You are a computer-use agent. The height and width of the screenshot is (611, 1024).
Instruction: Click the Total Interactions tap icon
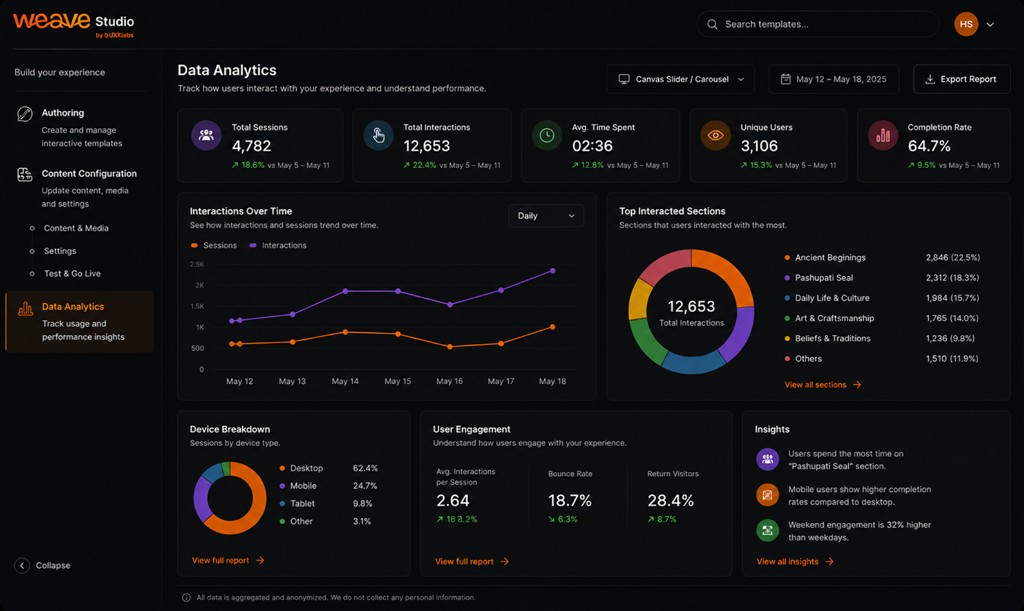coord(378,136)
